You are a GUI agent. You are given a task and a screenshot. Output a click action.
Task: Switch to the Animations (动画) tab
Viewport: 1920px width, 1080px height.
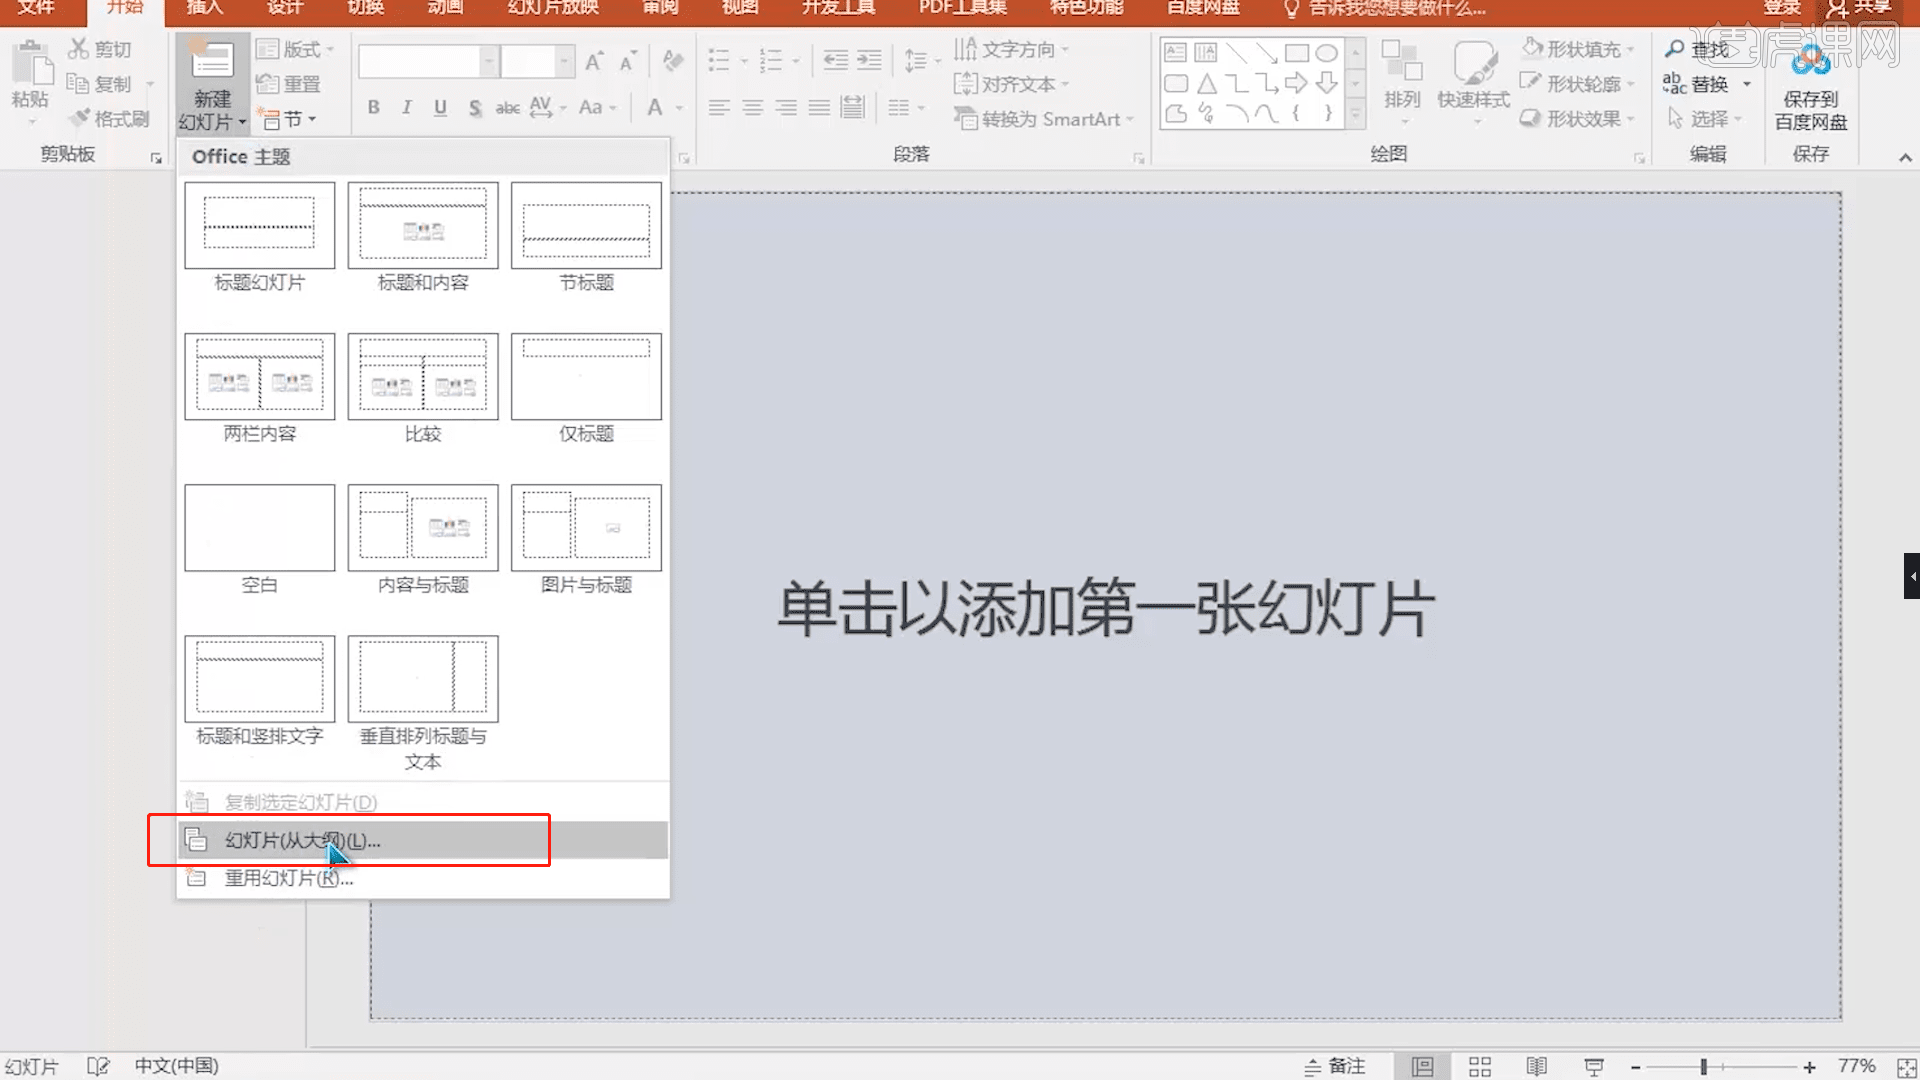[x=445, y=8]
